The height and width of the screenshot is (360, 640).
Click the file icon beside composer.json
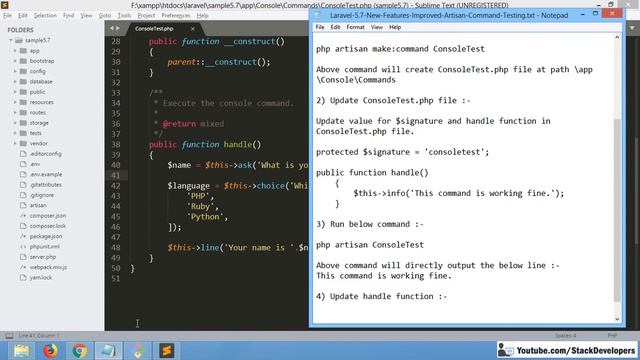(23, 216)
